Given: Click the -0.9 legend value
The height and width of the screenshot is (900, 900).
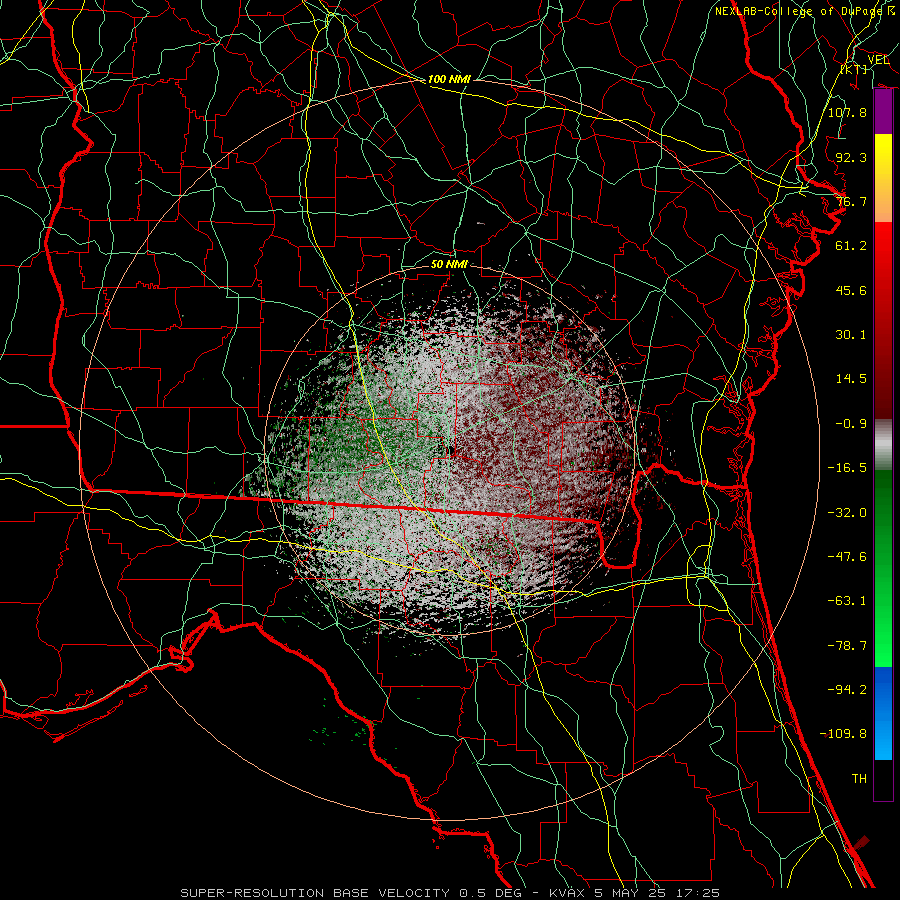Looking at the screenshot, I should pos(851,424).
